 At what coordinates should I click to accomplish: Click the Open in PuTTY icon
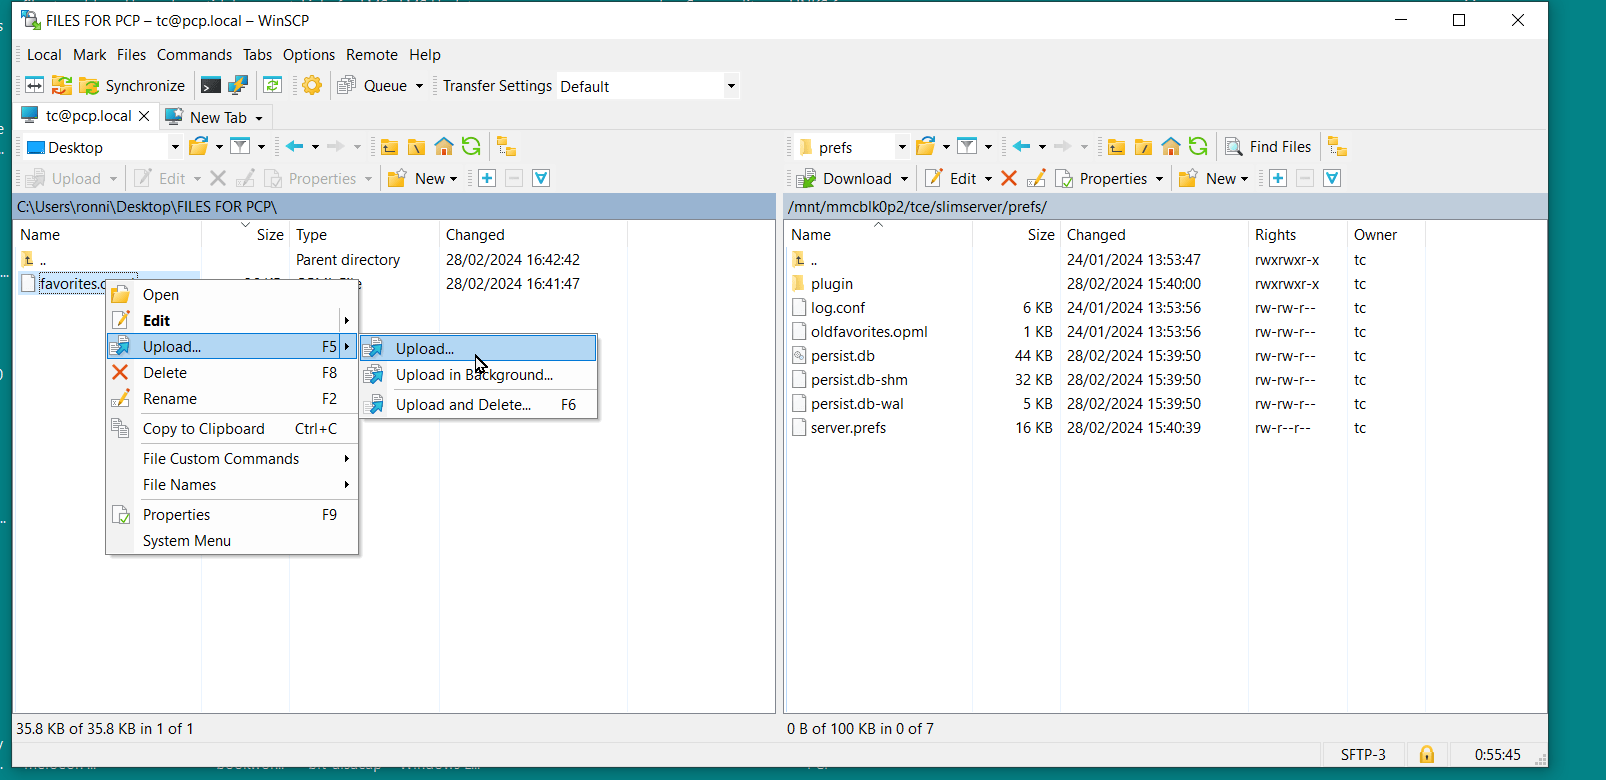click(238, 86)
